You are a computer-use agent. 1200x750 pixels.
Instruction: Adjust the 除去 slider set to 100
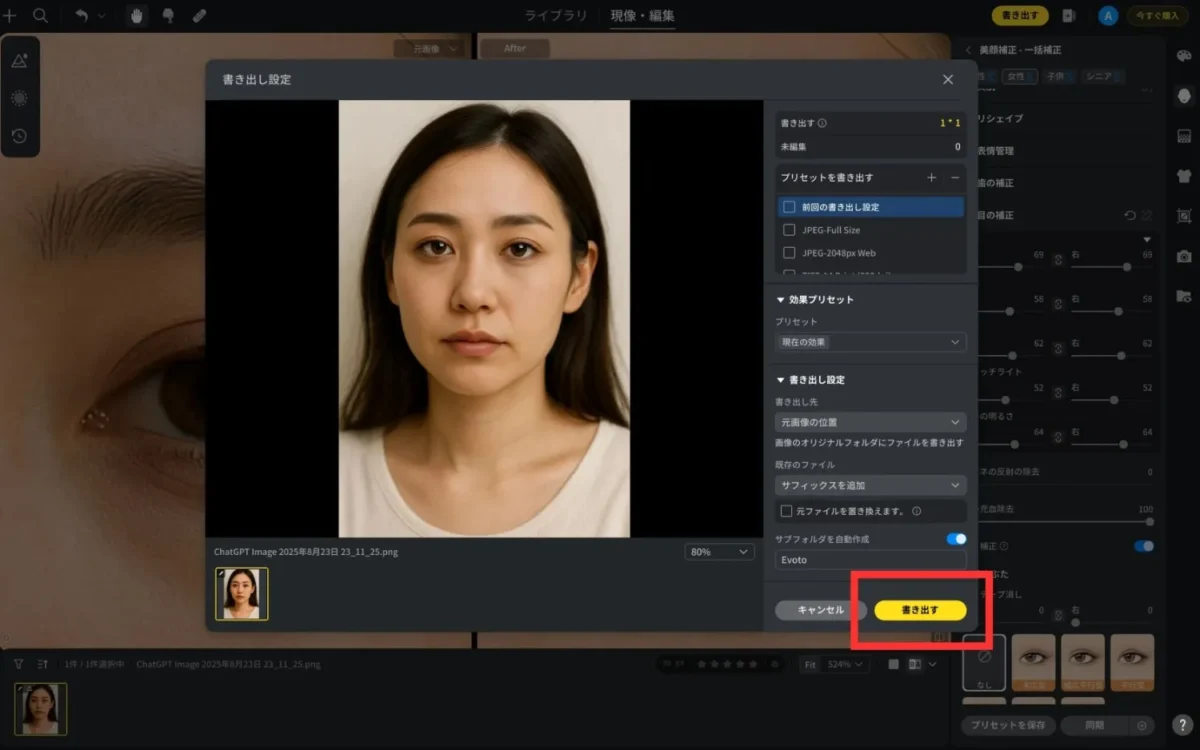1150,521
